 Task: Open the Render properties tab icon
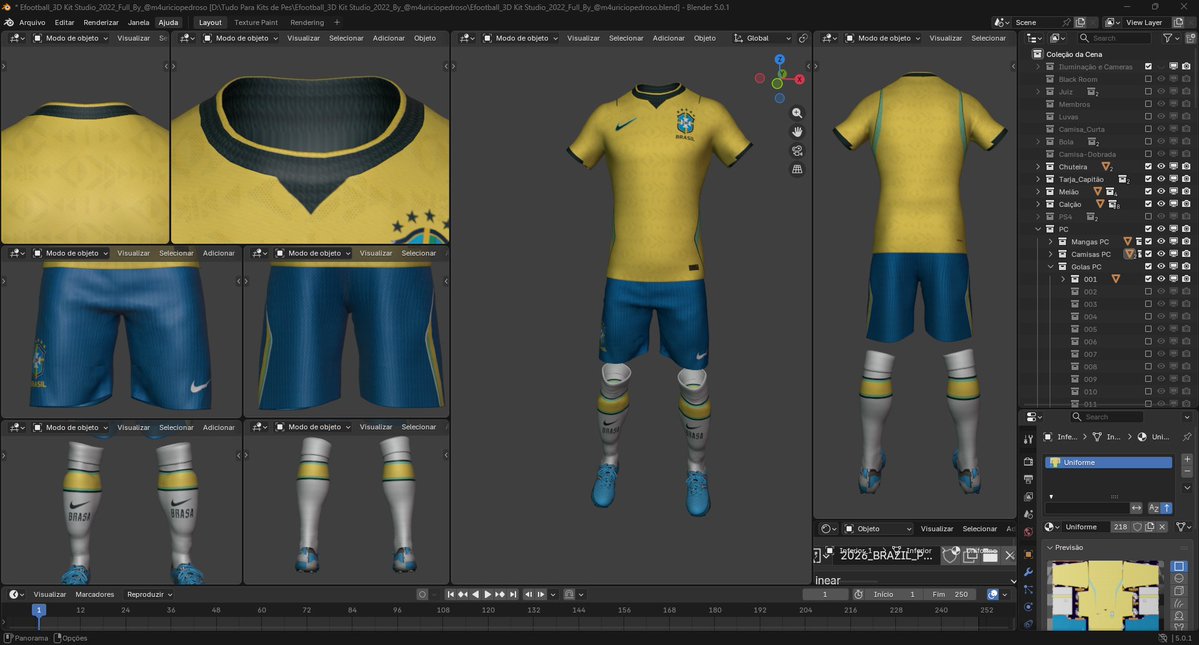[1028, 462]
